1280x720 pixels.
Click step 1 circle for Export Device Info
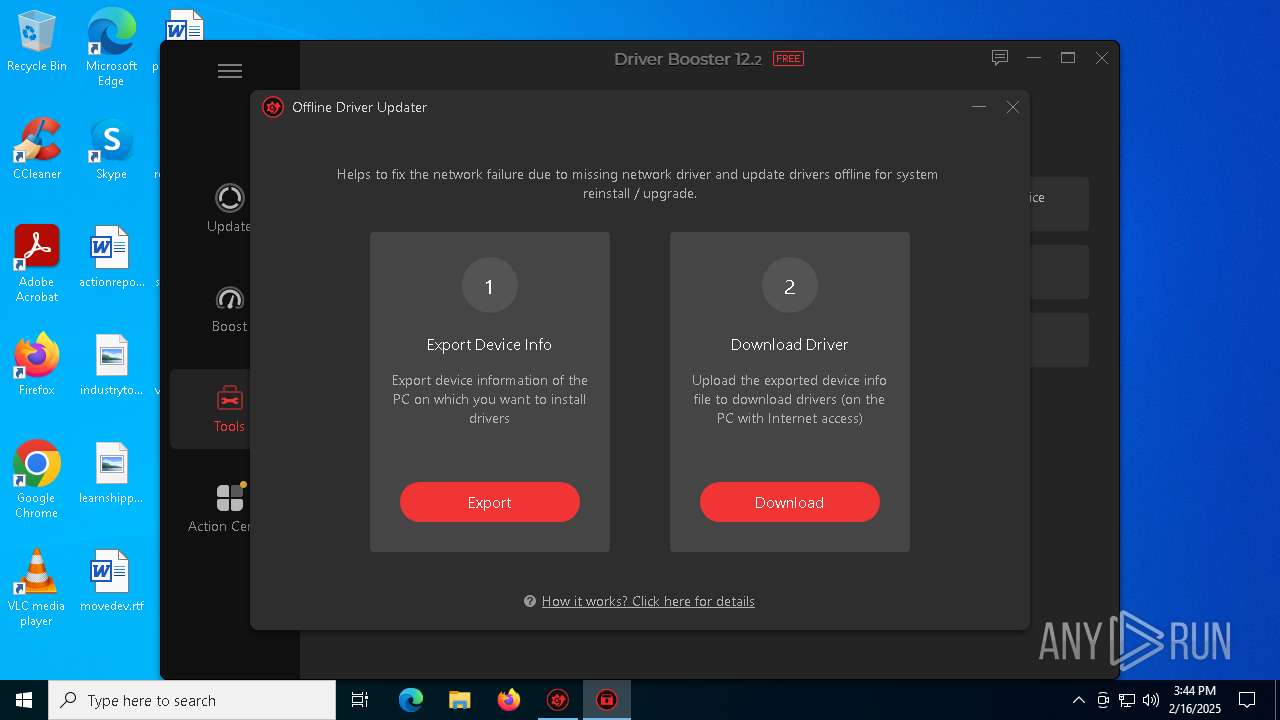coord(489,286)
